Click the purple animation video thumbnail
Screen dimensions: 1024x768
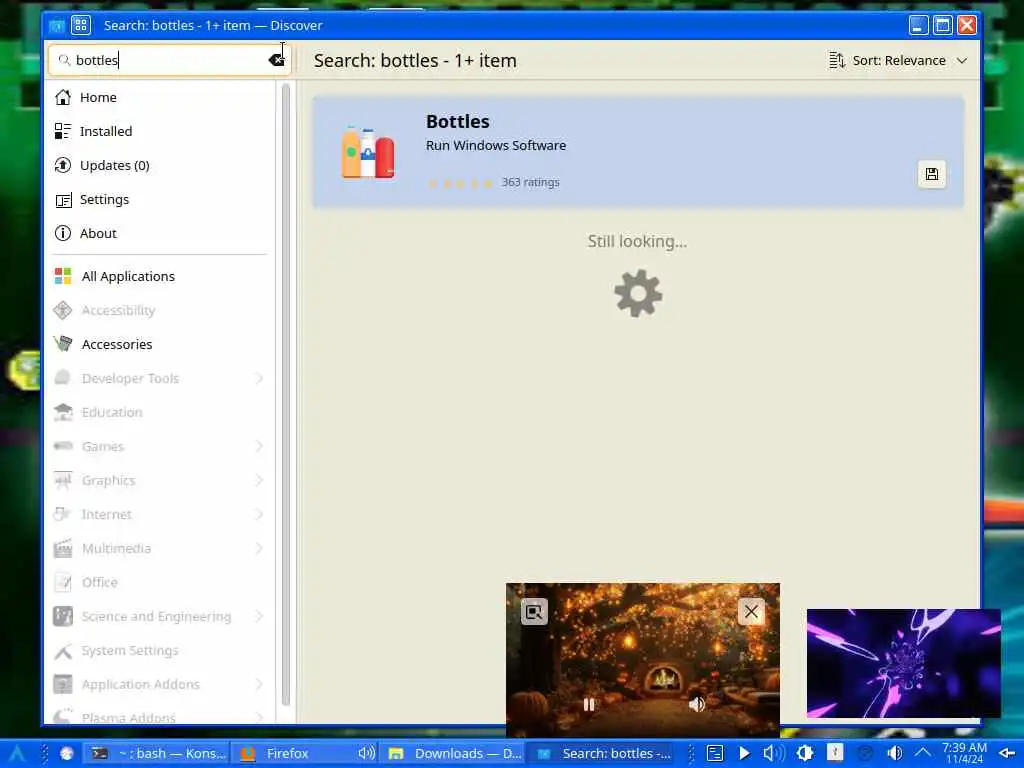[904, 664]
